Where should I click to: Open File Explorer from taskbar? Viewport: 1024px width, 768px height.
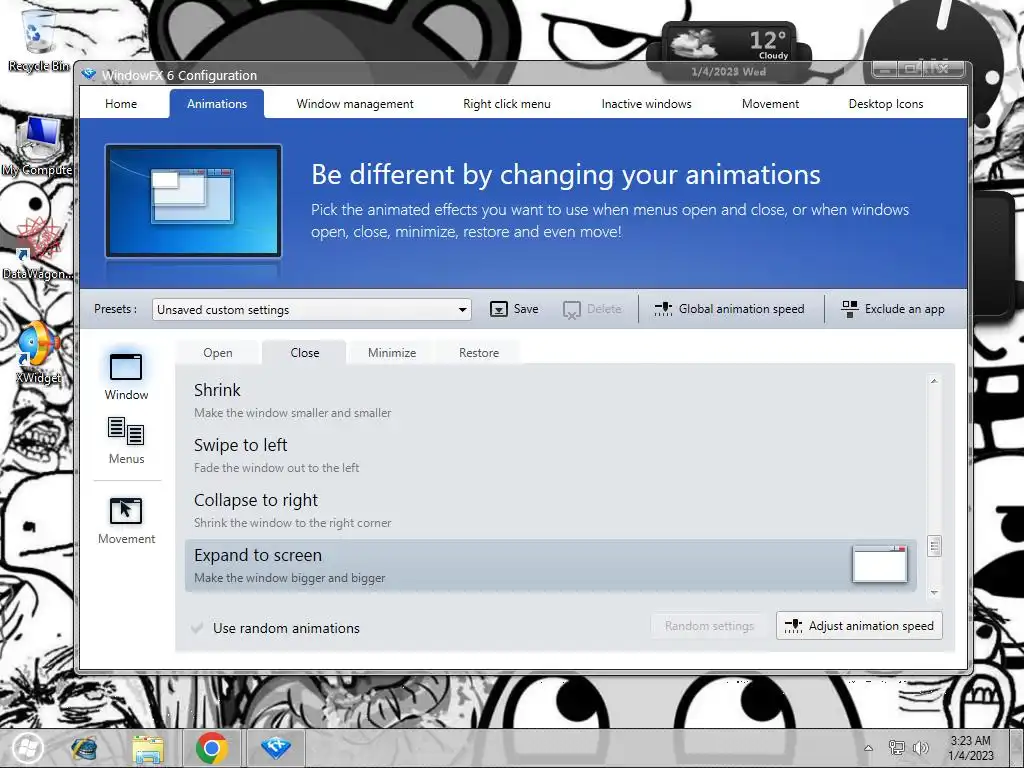coord(148,748)
